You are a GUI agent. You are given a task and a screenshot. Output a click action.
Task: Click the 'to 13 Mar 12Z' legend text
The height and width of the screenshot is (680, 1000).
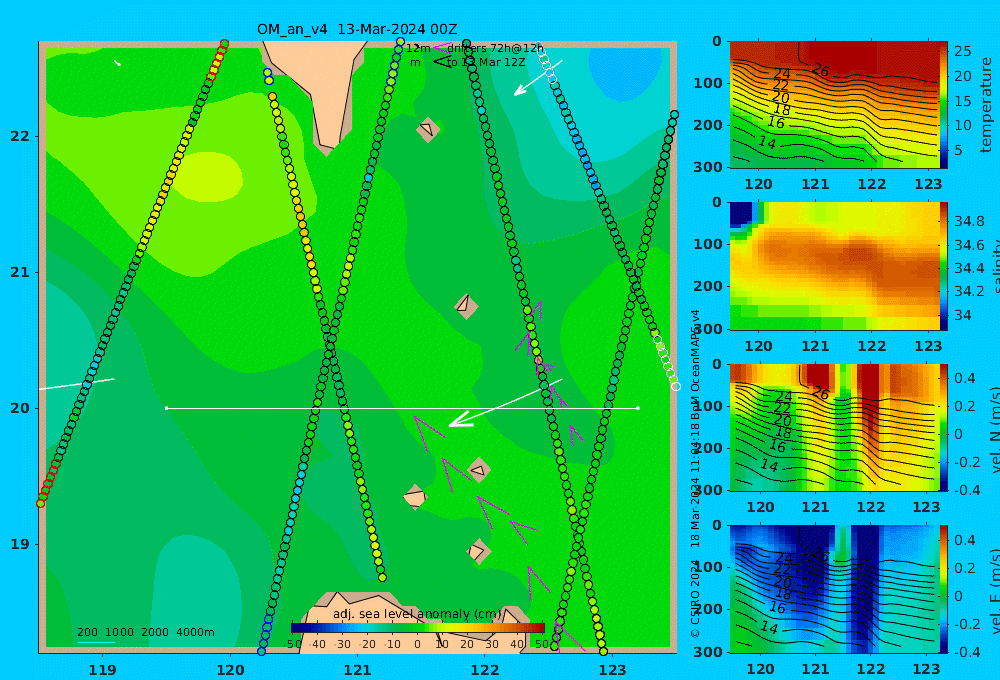485,62
